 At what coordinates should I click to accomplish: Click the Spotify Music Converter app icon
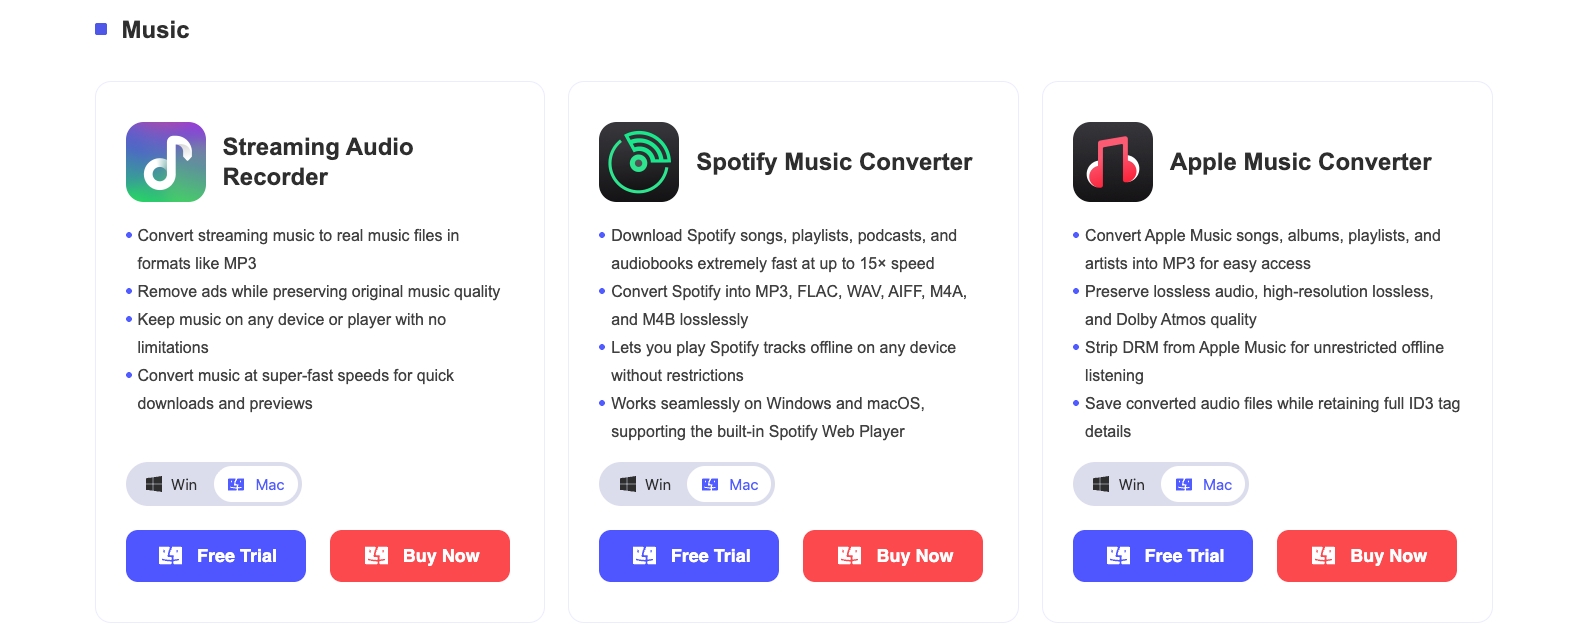(639, 162)
